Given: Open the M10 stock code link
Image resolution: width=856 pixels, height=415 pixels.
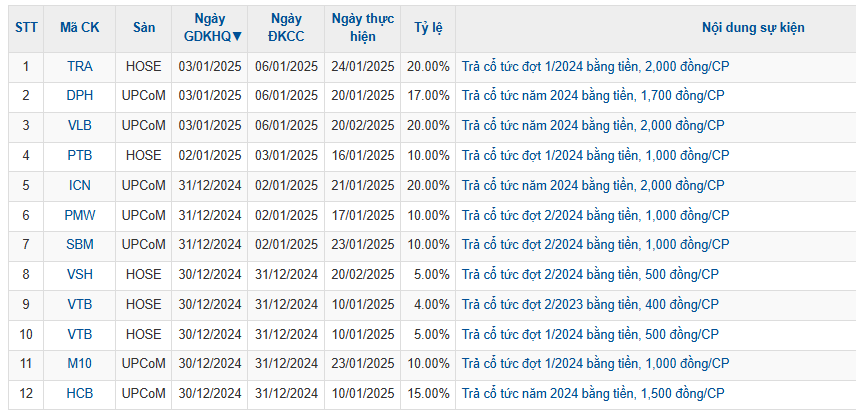Looking at the screenshot, I should click(x=80, y=364).
